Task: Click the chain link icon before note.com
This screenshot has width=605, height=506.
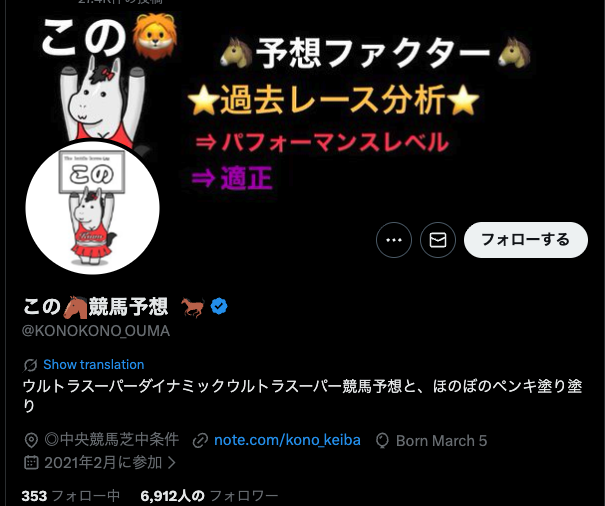Action: (200, 441)
